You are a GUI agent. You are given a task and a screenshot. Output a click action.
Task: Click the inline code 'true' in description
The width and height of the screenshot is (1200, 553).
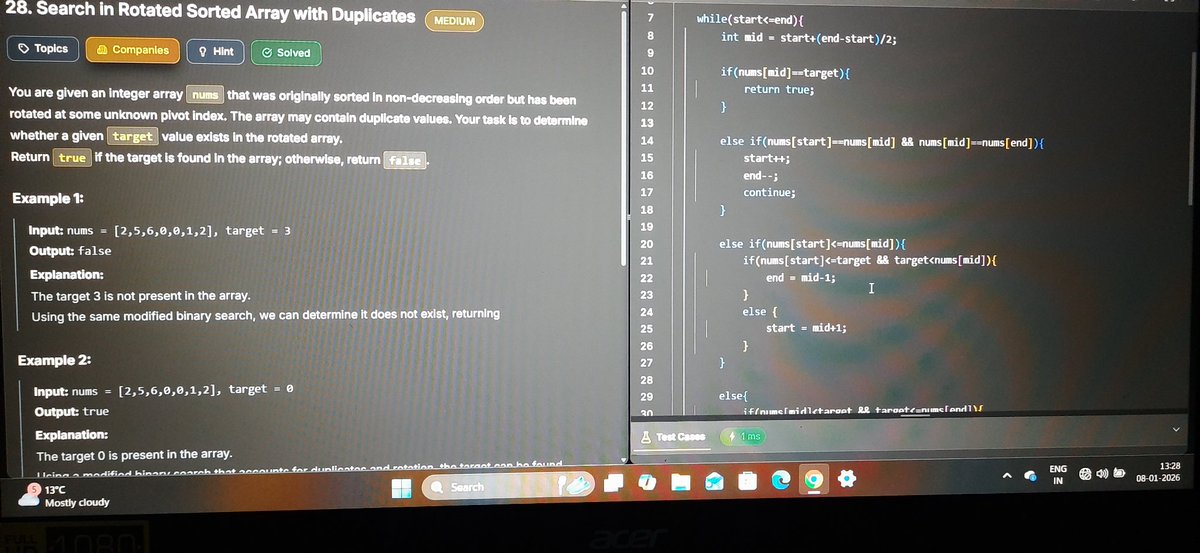(x=72, y=158)
